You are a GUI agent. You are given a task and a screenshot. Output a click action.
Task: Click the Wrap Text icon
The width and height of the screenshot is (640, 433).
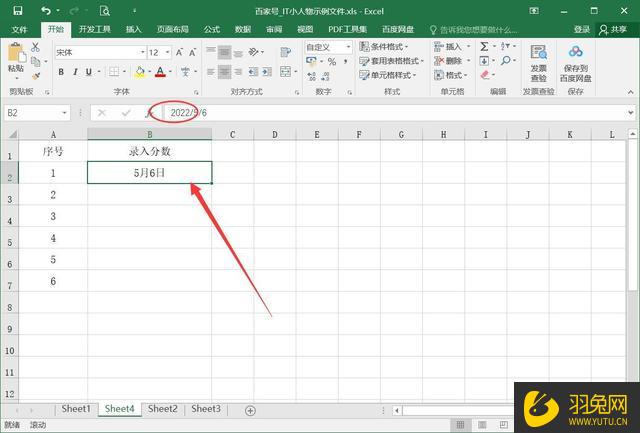tap(286, 52)
